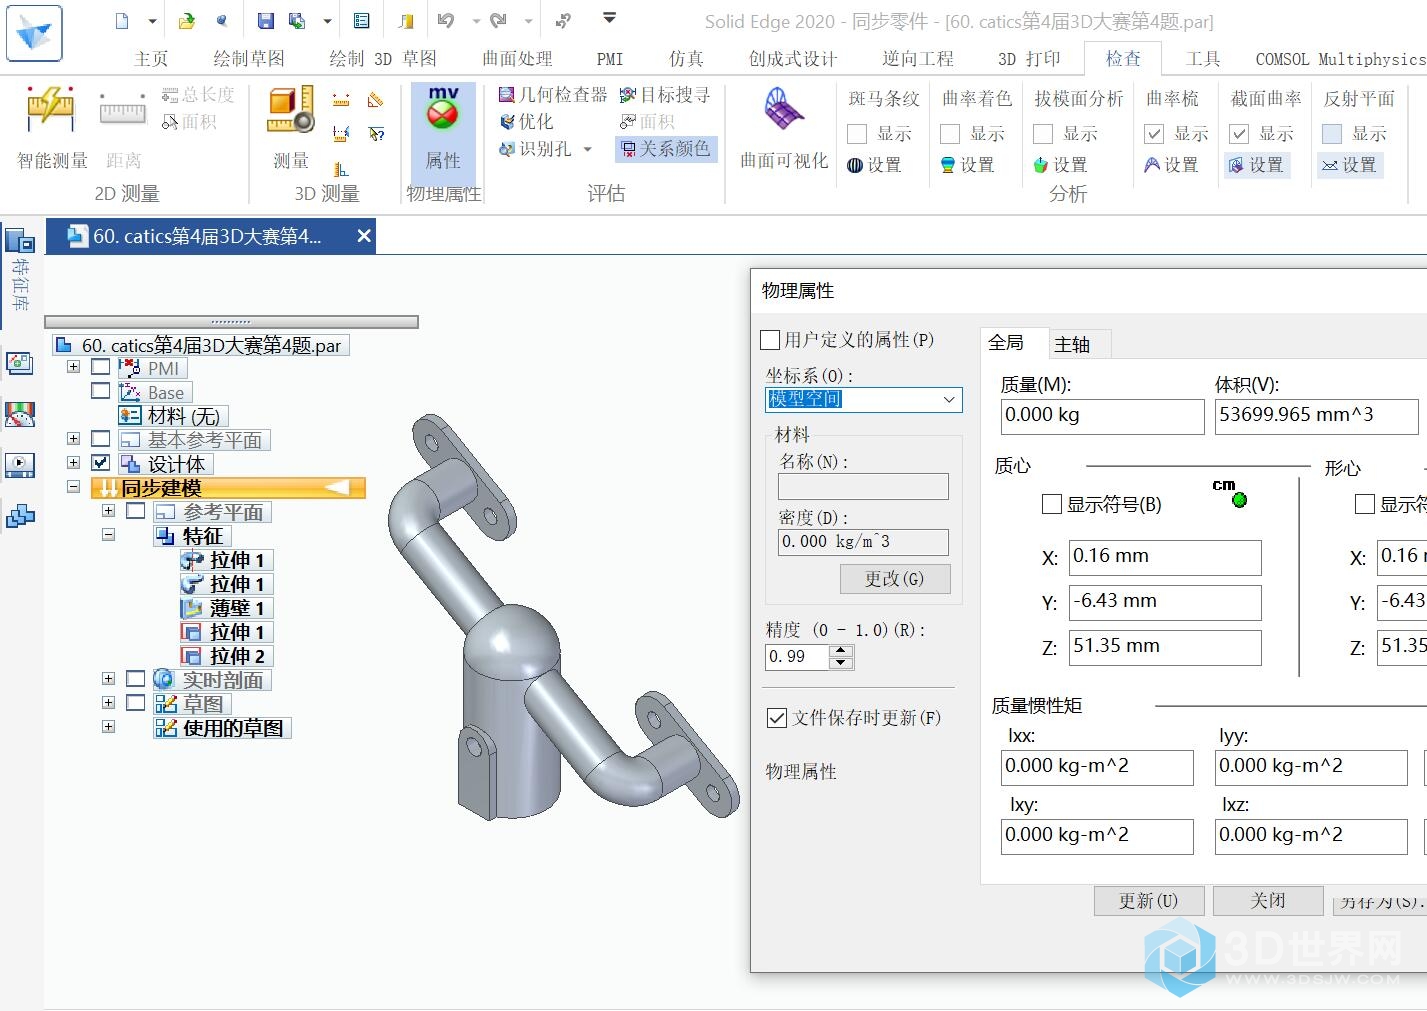Enable Zebra Stripes display checkbox
Image resolution: width=1427 pixels, height=1011 pixels.
(x=857, y=134)
